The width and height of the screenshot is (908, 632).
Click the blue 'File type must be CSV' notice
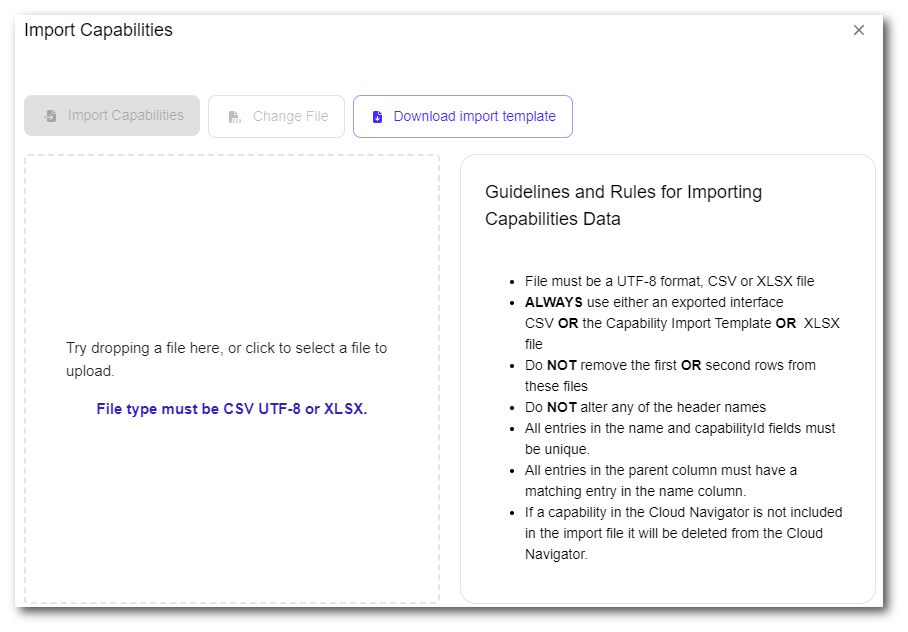coord(232,409)
